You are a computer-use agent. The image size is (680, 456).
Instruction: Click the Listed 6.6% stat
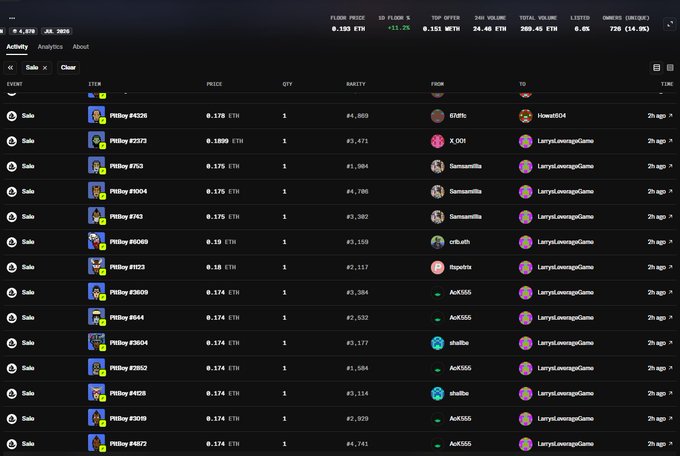click(580, 23)
